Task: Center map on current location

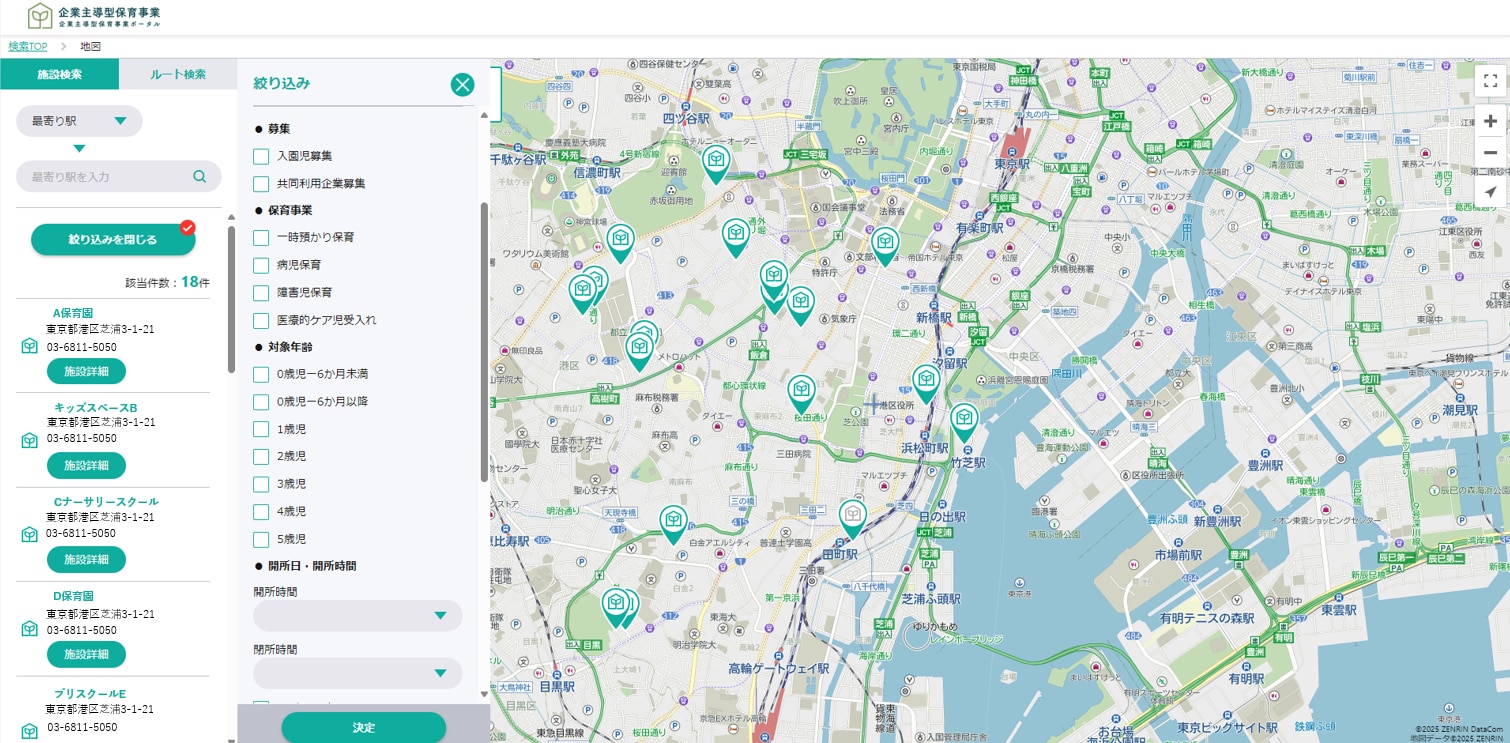Action: 1490,192
